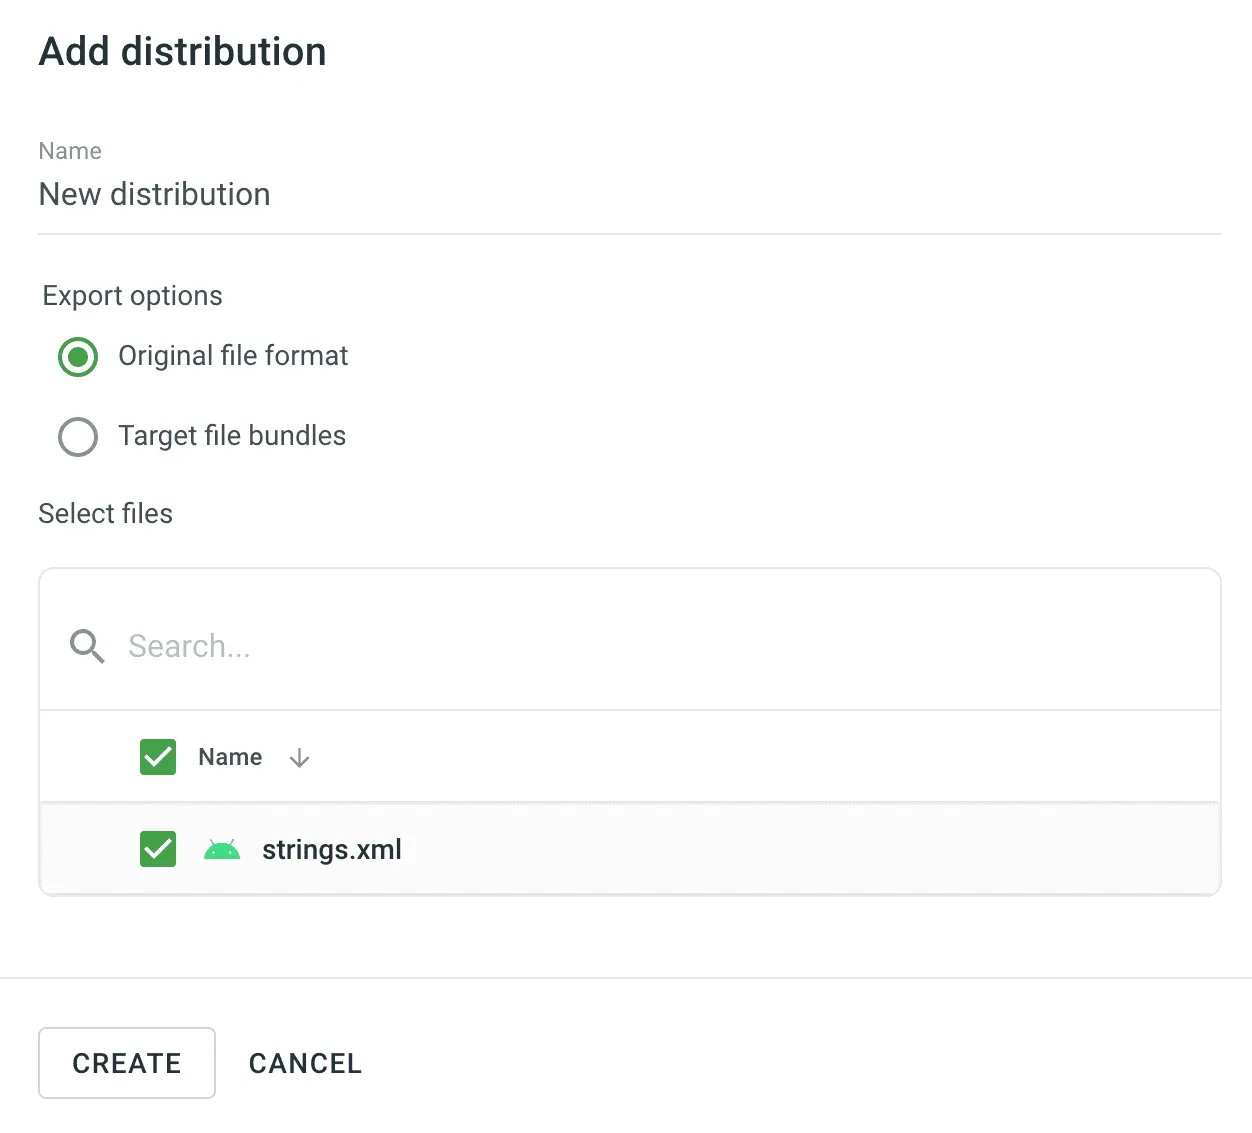The image size is (1252, 1133).
Task: Uncheck the strings.xml file checkbox
Action: [158, 849]
